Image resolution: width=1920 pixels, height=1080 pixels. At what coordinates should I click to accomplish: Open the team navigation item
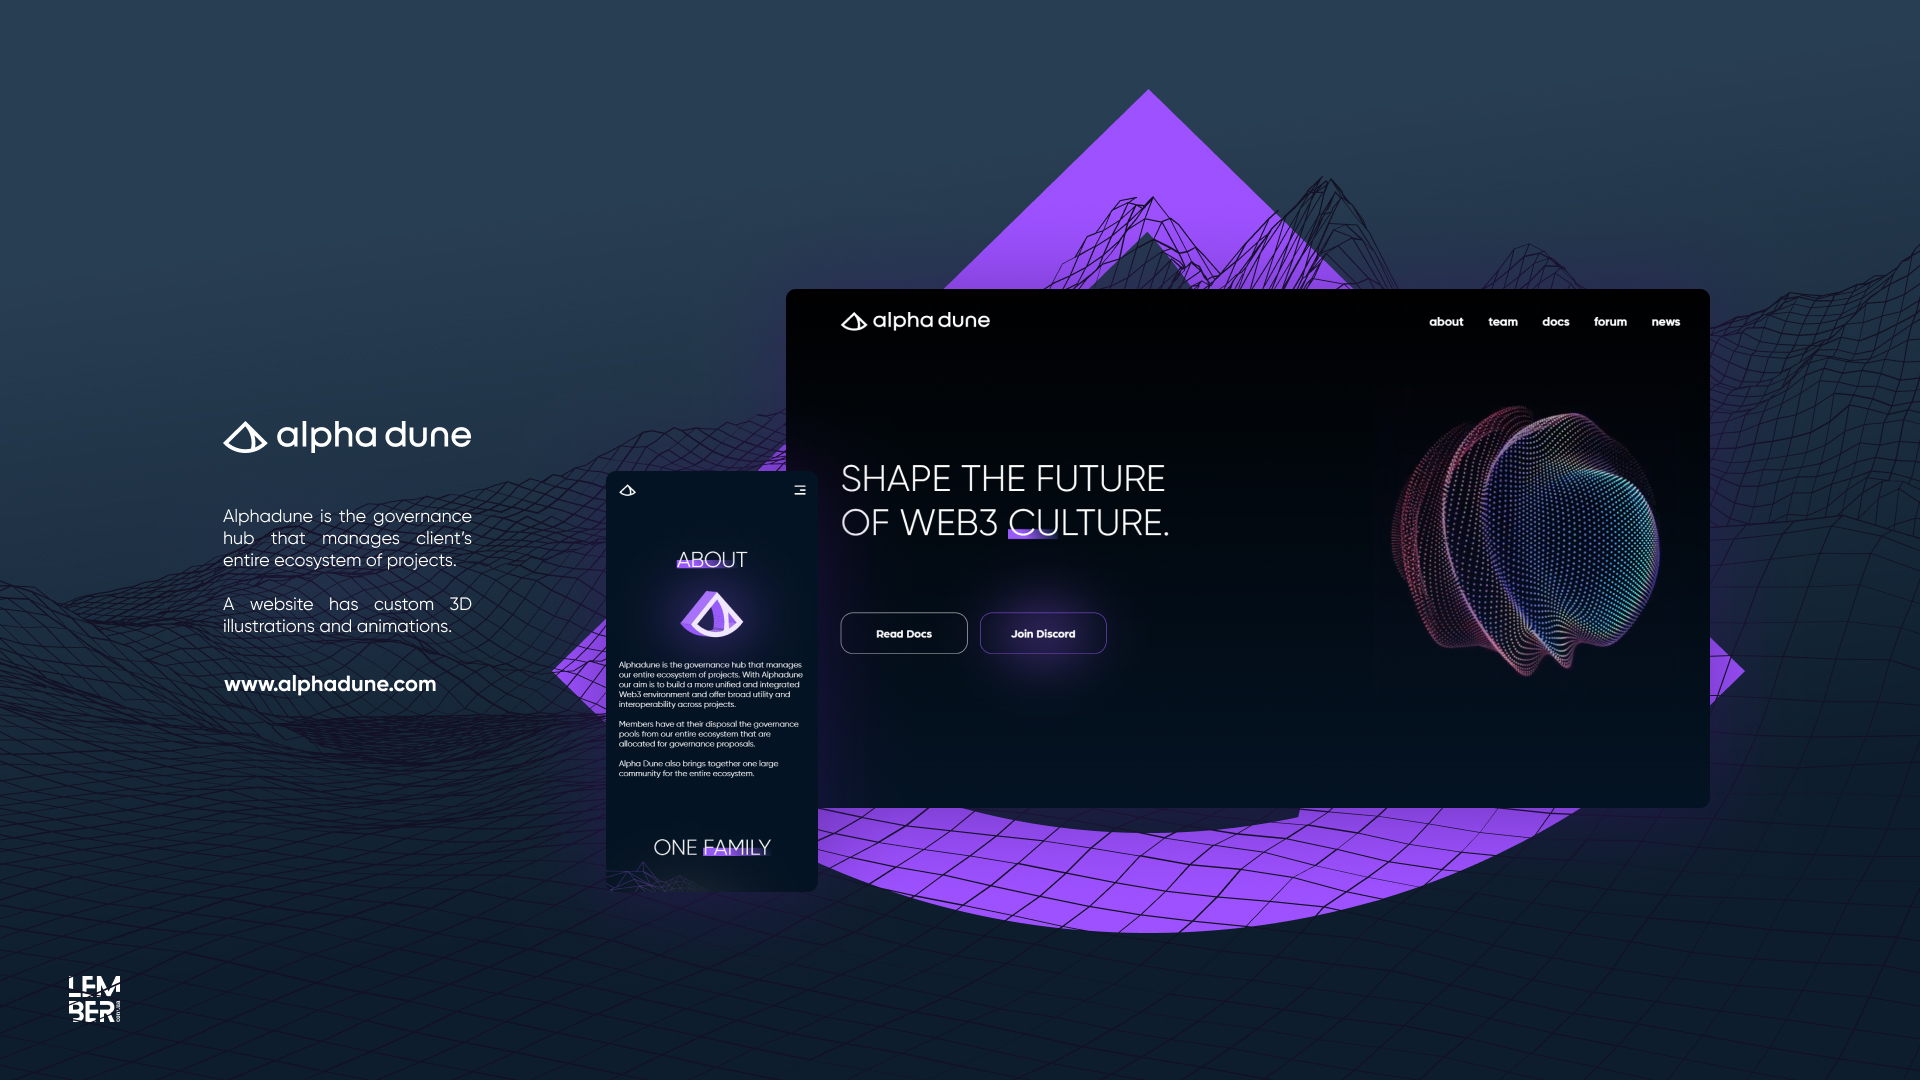(1502, 322)
